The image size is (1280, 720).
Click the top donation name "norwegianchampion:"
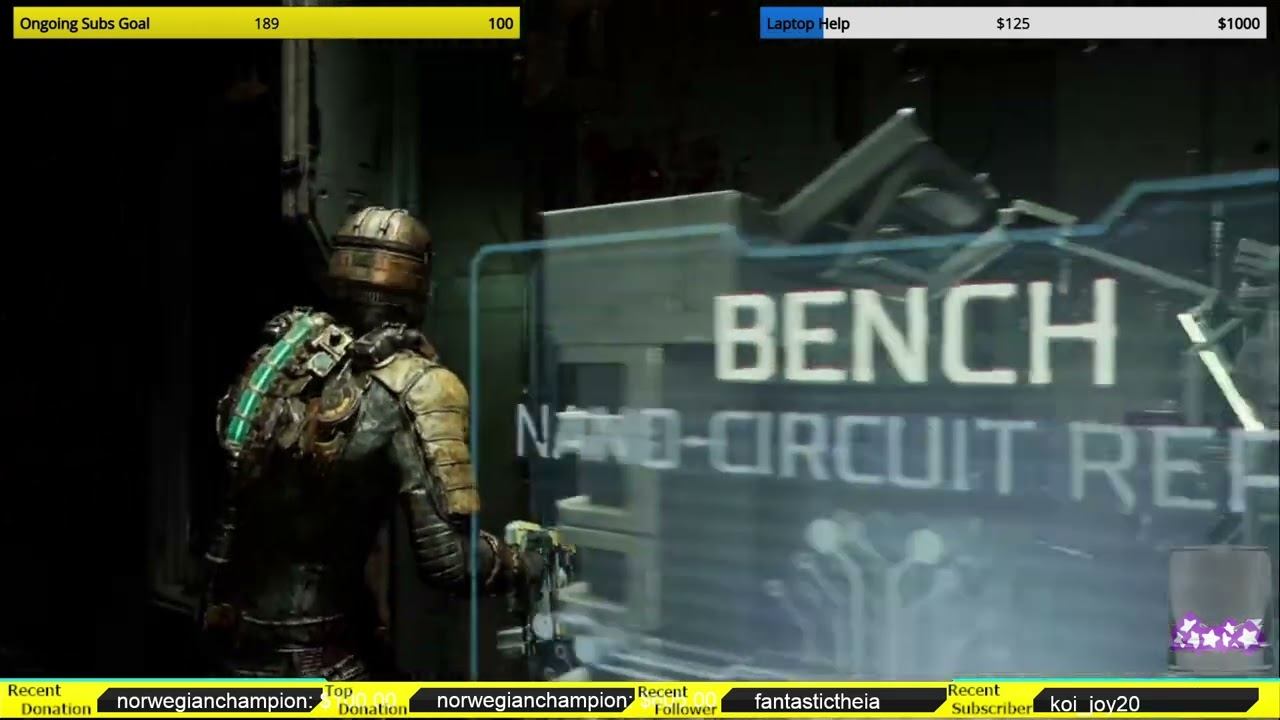(x=535, y=702)
